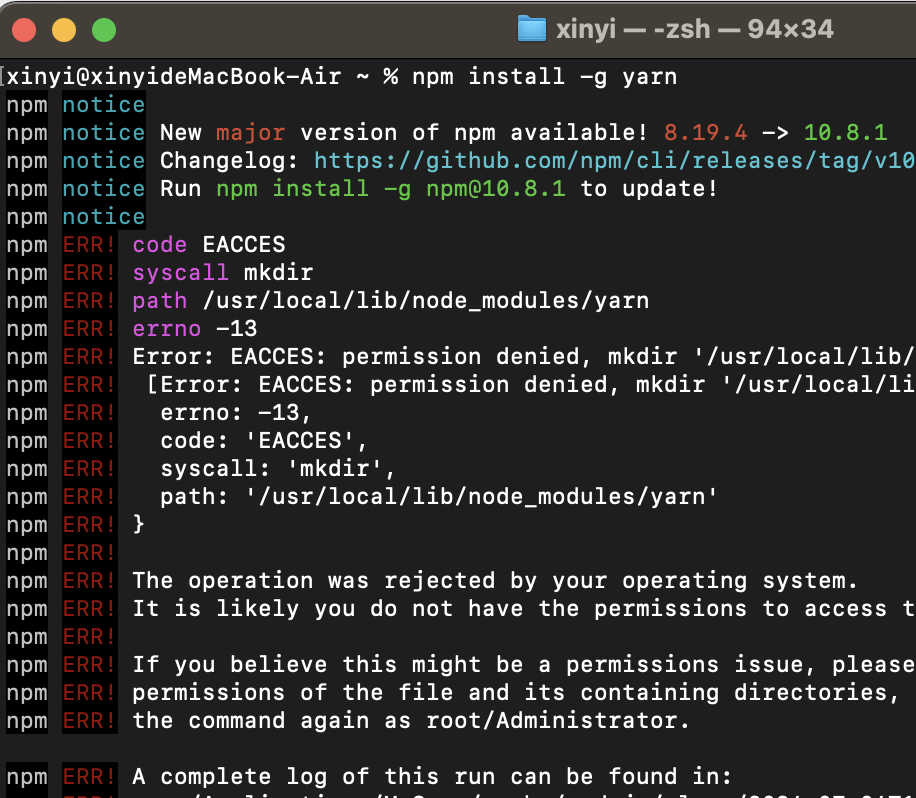Click the closing brace '}' line

tap(138, 524)
